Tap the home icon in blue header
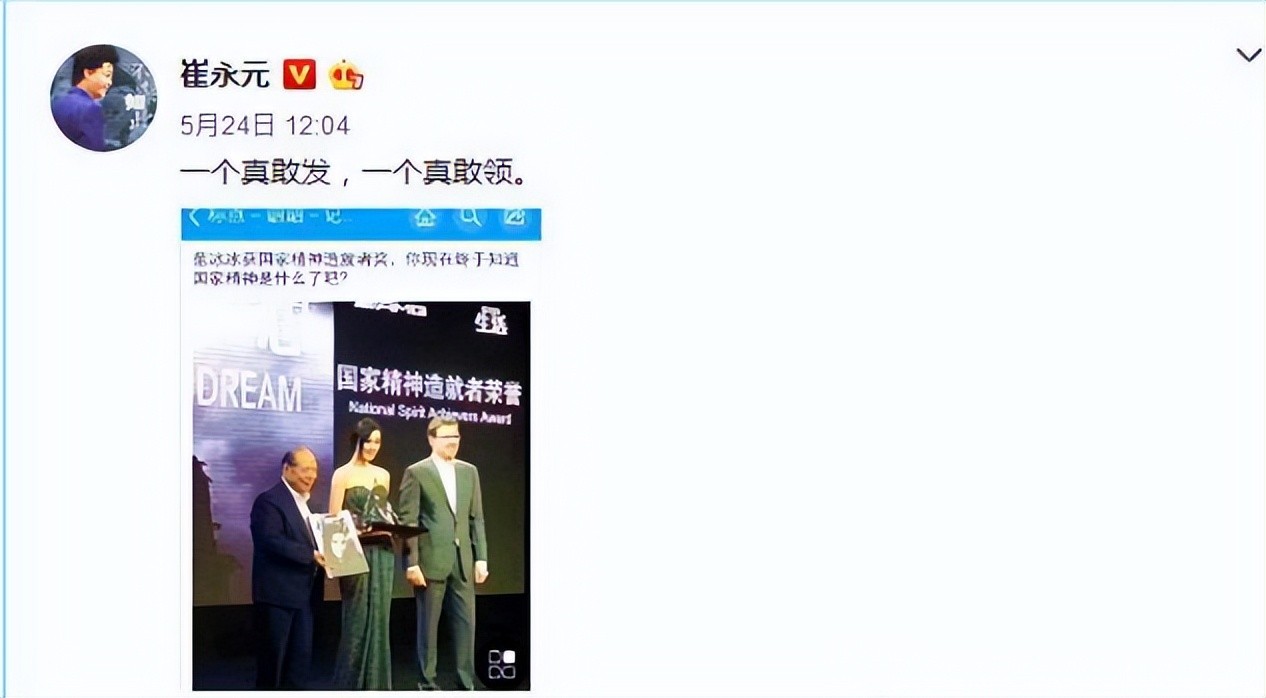Image resolution: width=1266 pixels, height=698 pixels. [424, 217]
